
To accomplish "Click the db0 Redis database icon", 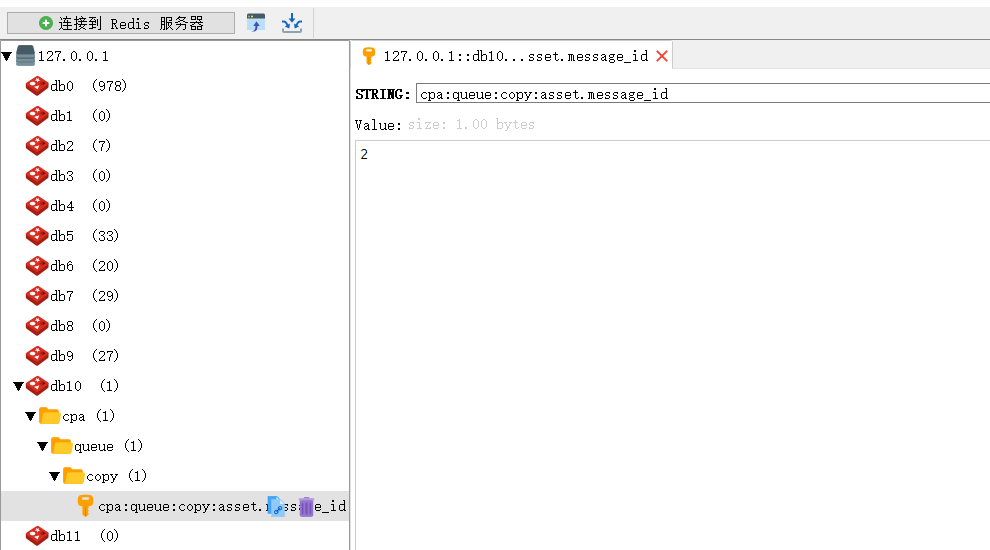I will 37,86.
